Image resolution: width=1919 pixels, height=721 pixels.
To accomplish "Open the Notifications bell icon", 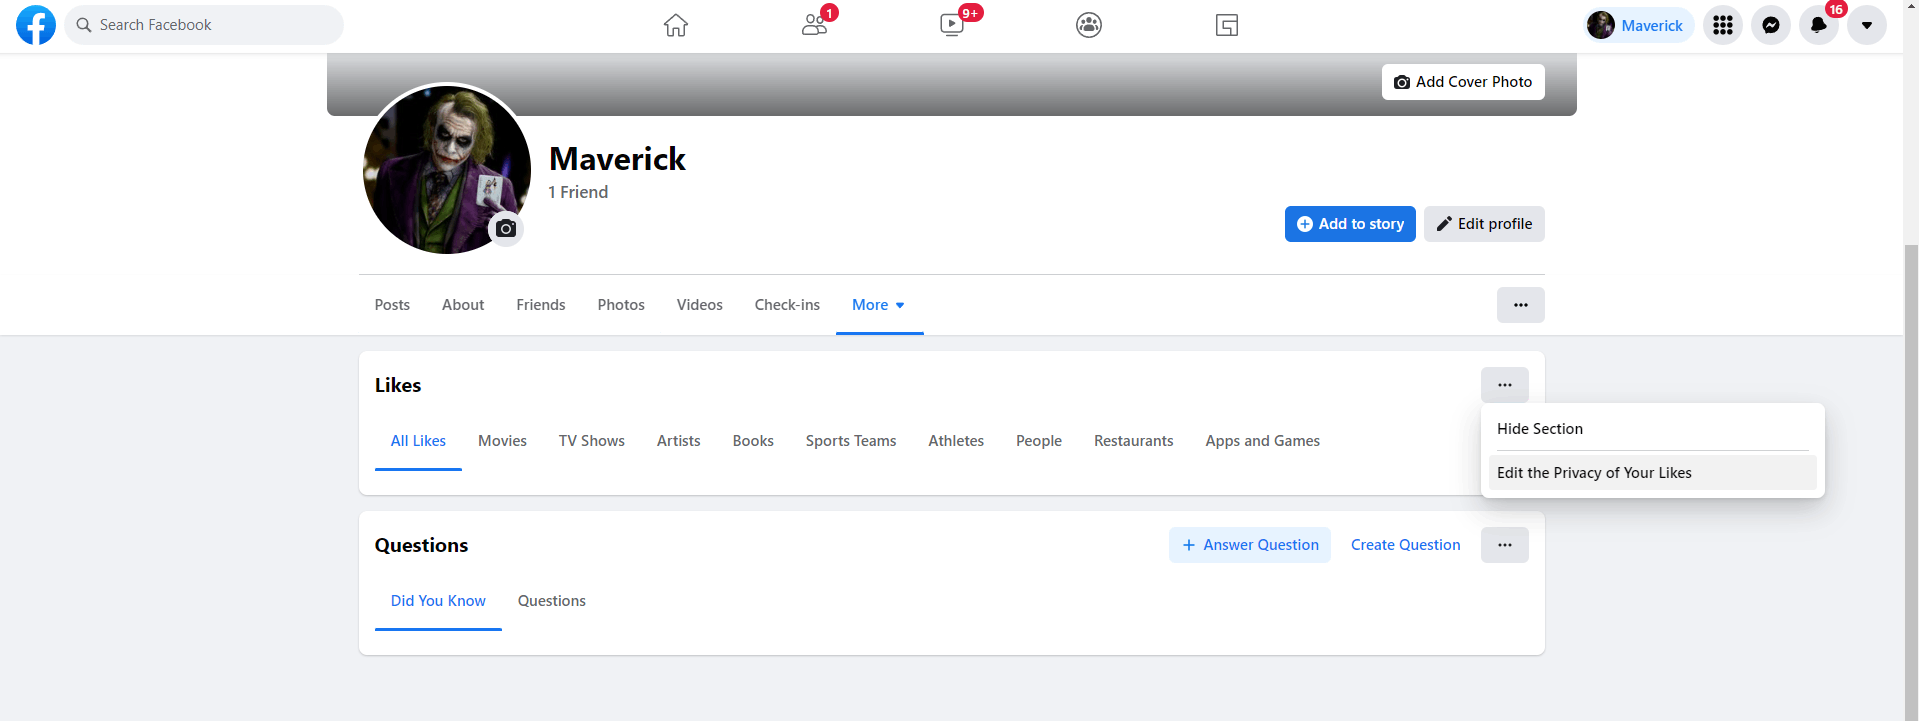I will click(1819, 25).
